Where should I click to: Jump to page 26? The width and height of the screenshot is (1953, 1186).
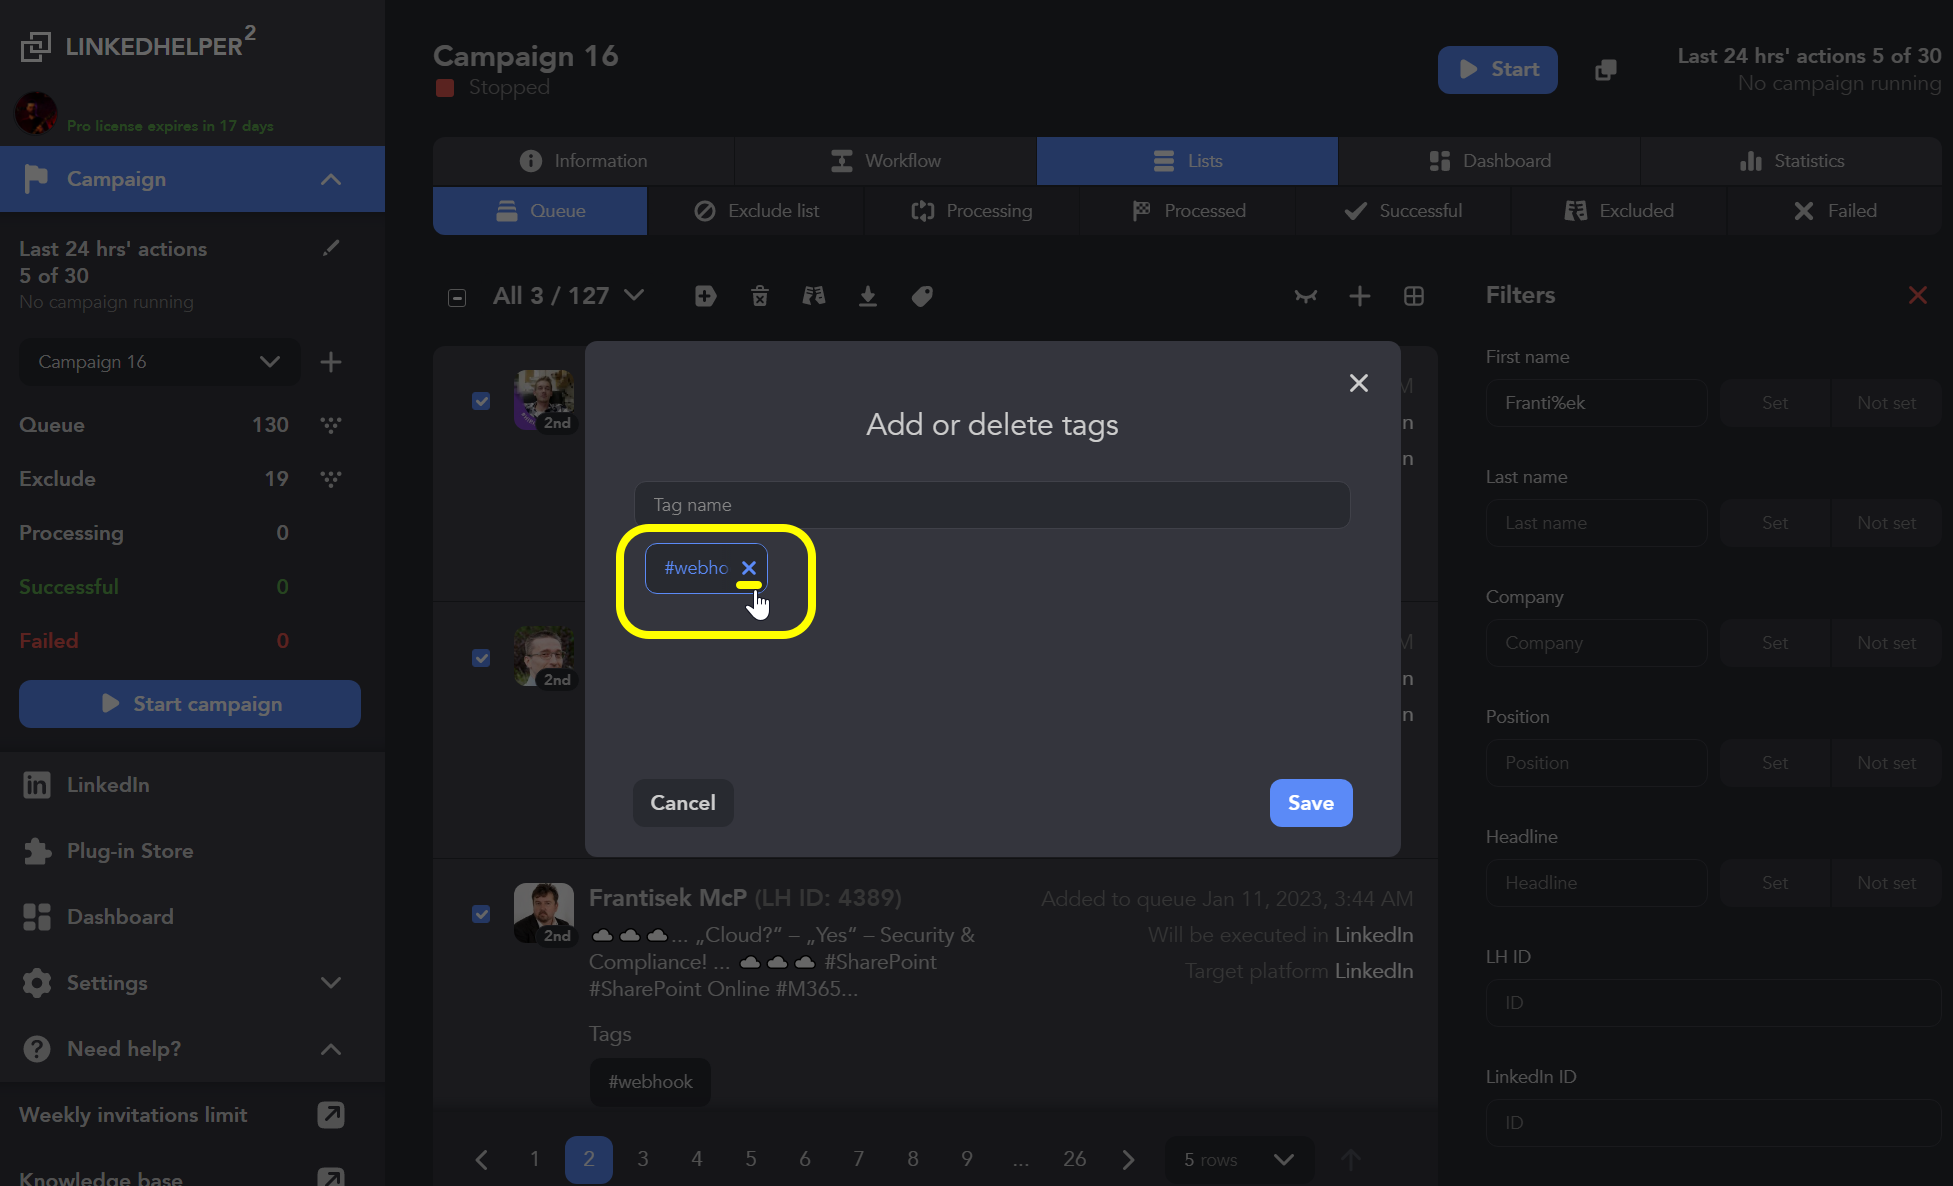pos(1075,1159)
